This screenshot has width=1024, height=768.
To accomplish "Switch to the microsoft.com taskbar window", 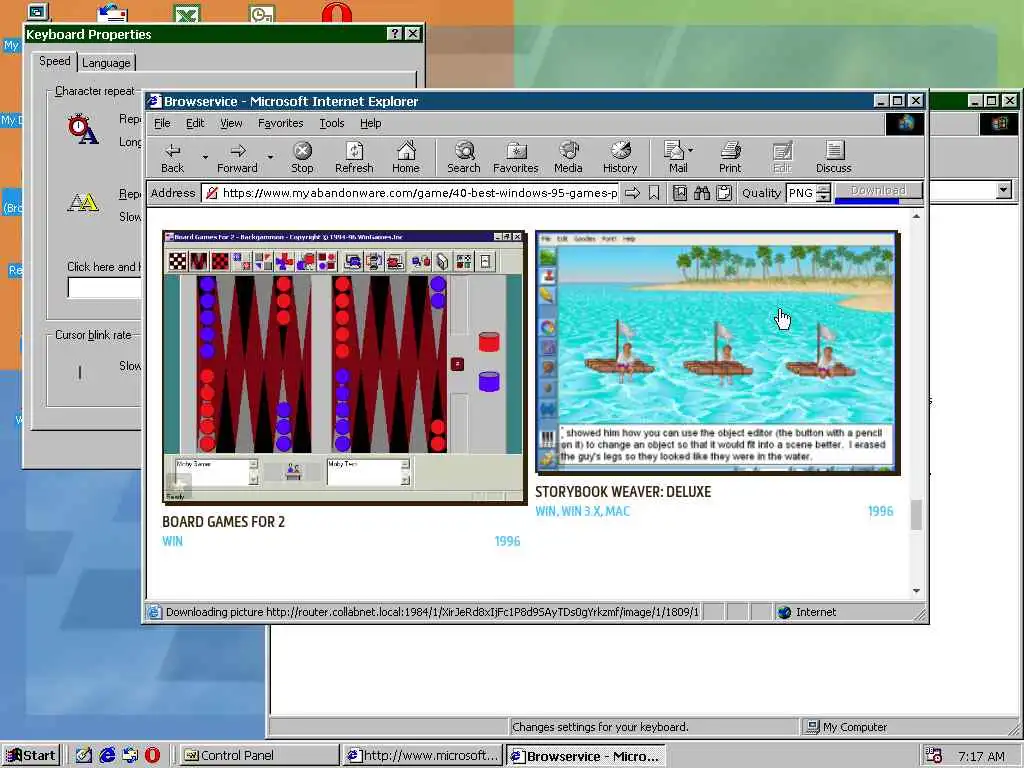I will click(423, 756).
